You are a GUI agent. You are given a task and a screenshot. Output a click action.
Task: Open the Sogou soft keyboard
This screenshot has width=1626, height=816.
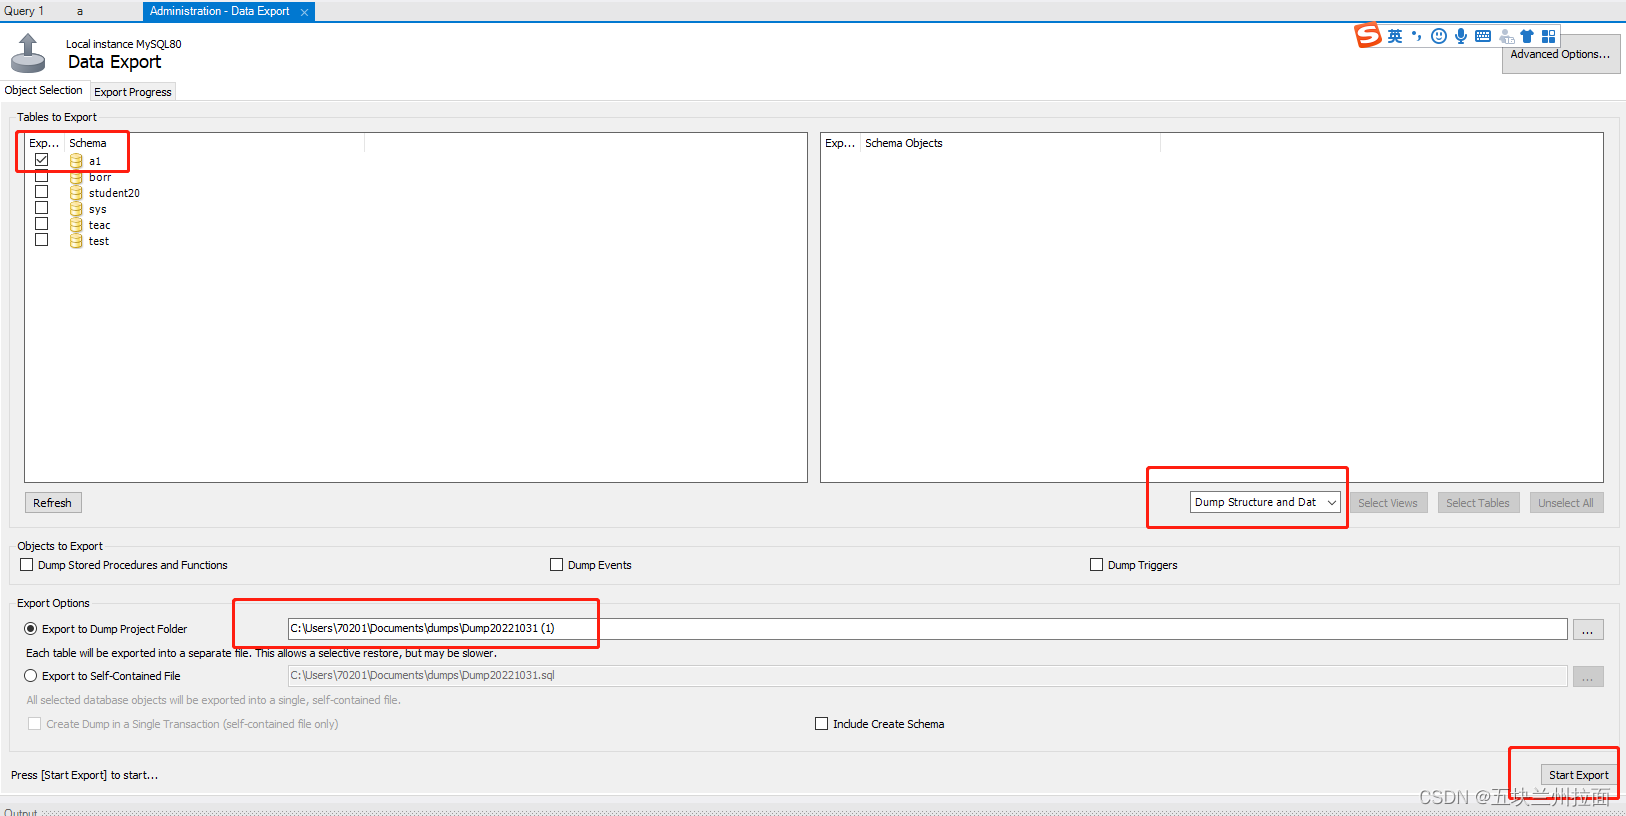[1483, 36]
